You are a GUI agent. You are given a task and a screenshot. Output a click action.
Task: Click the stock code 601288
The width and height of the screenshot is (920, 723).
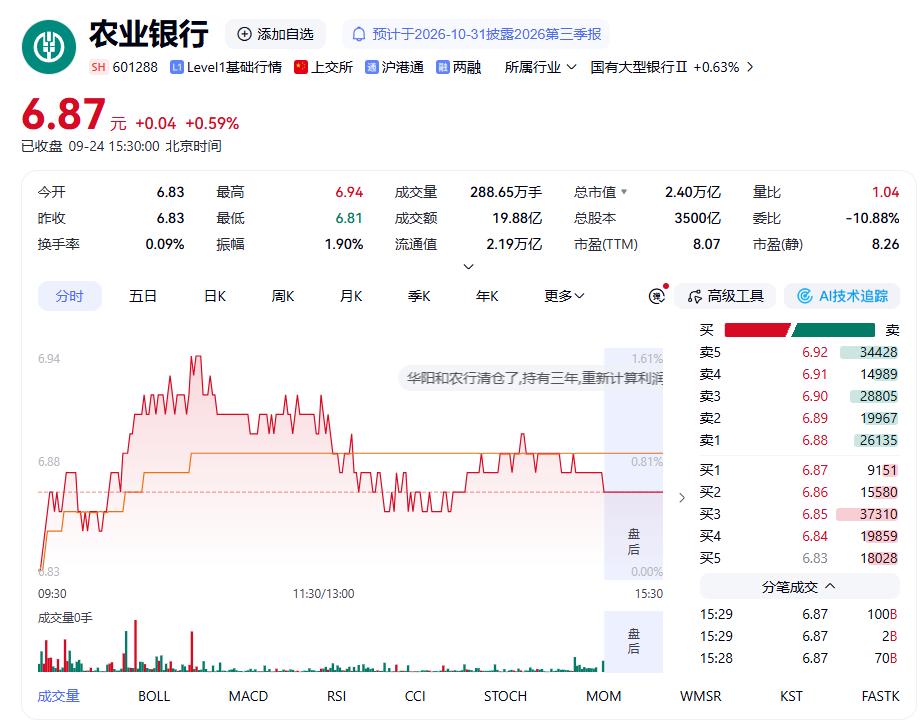click(x=135, y=67)
